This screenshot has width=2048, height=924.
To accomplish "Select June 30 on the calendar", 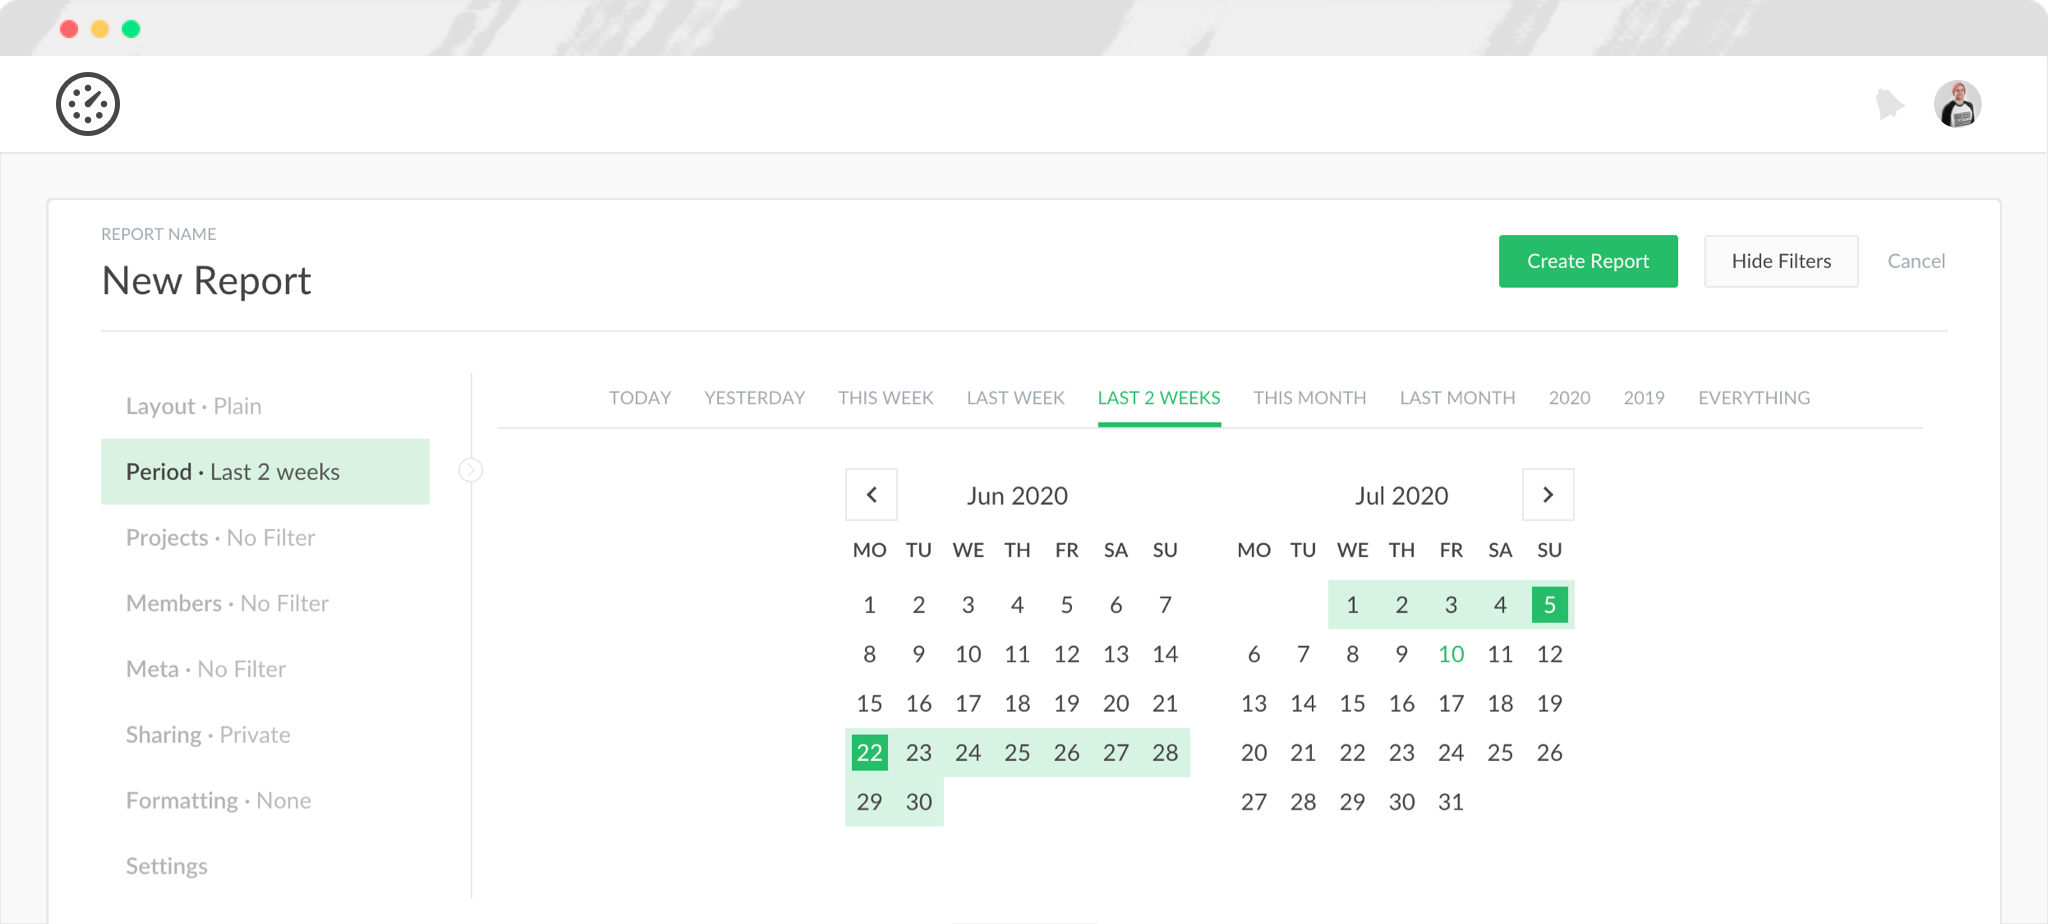I will [918, 801].
